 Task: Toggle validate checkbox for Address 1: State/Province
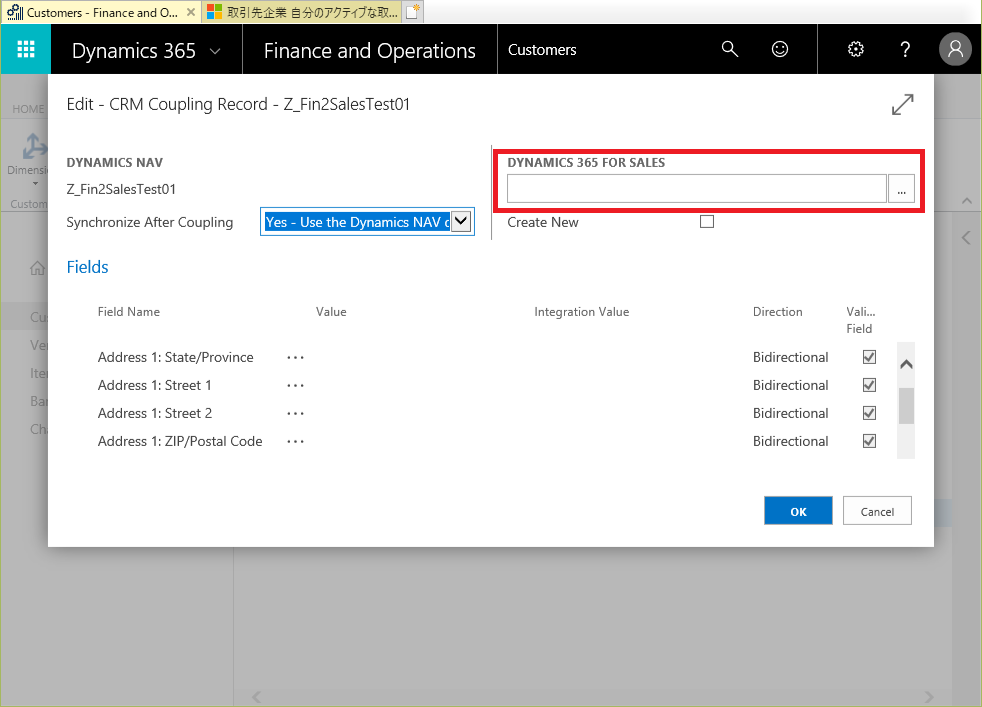point(869,357)
